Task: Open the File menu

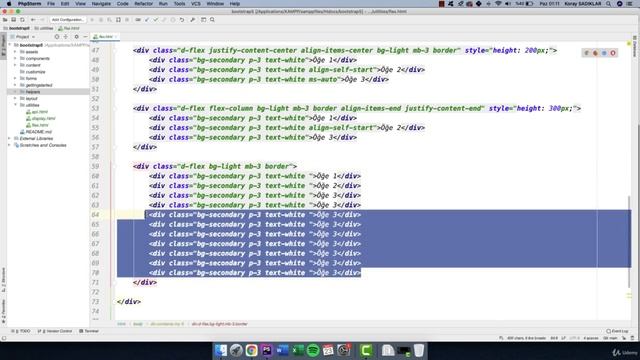Action: point(51,4)
